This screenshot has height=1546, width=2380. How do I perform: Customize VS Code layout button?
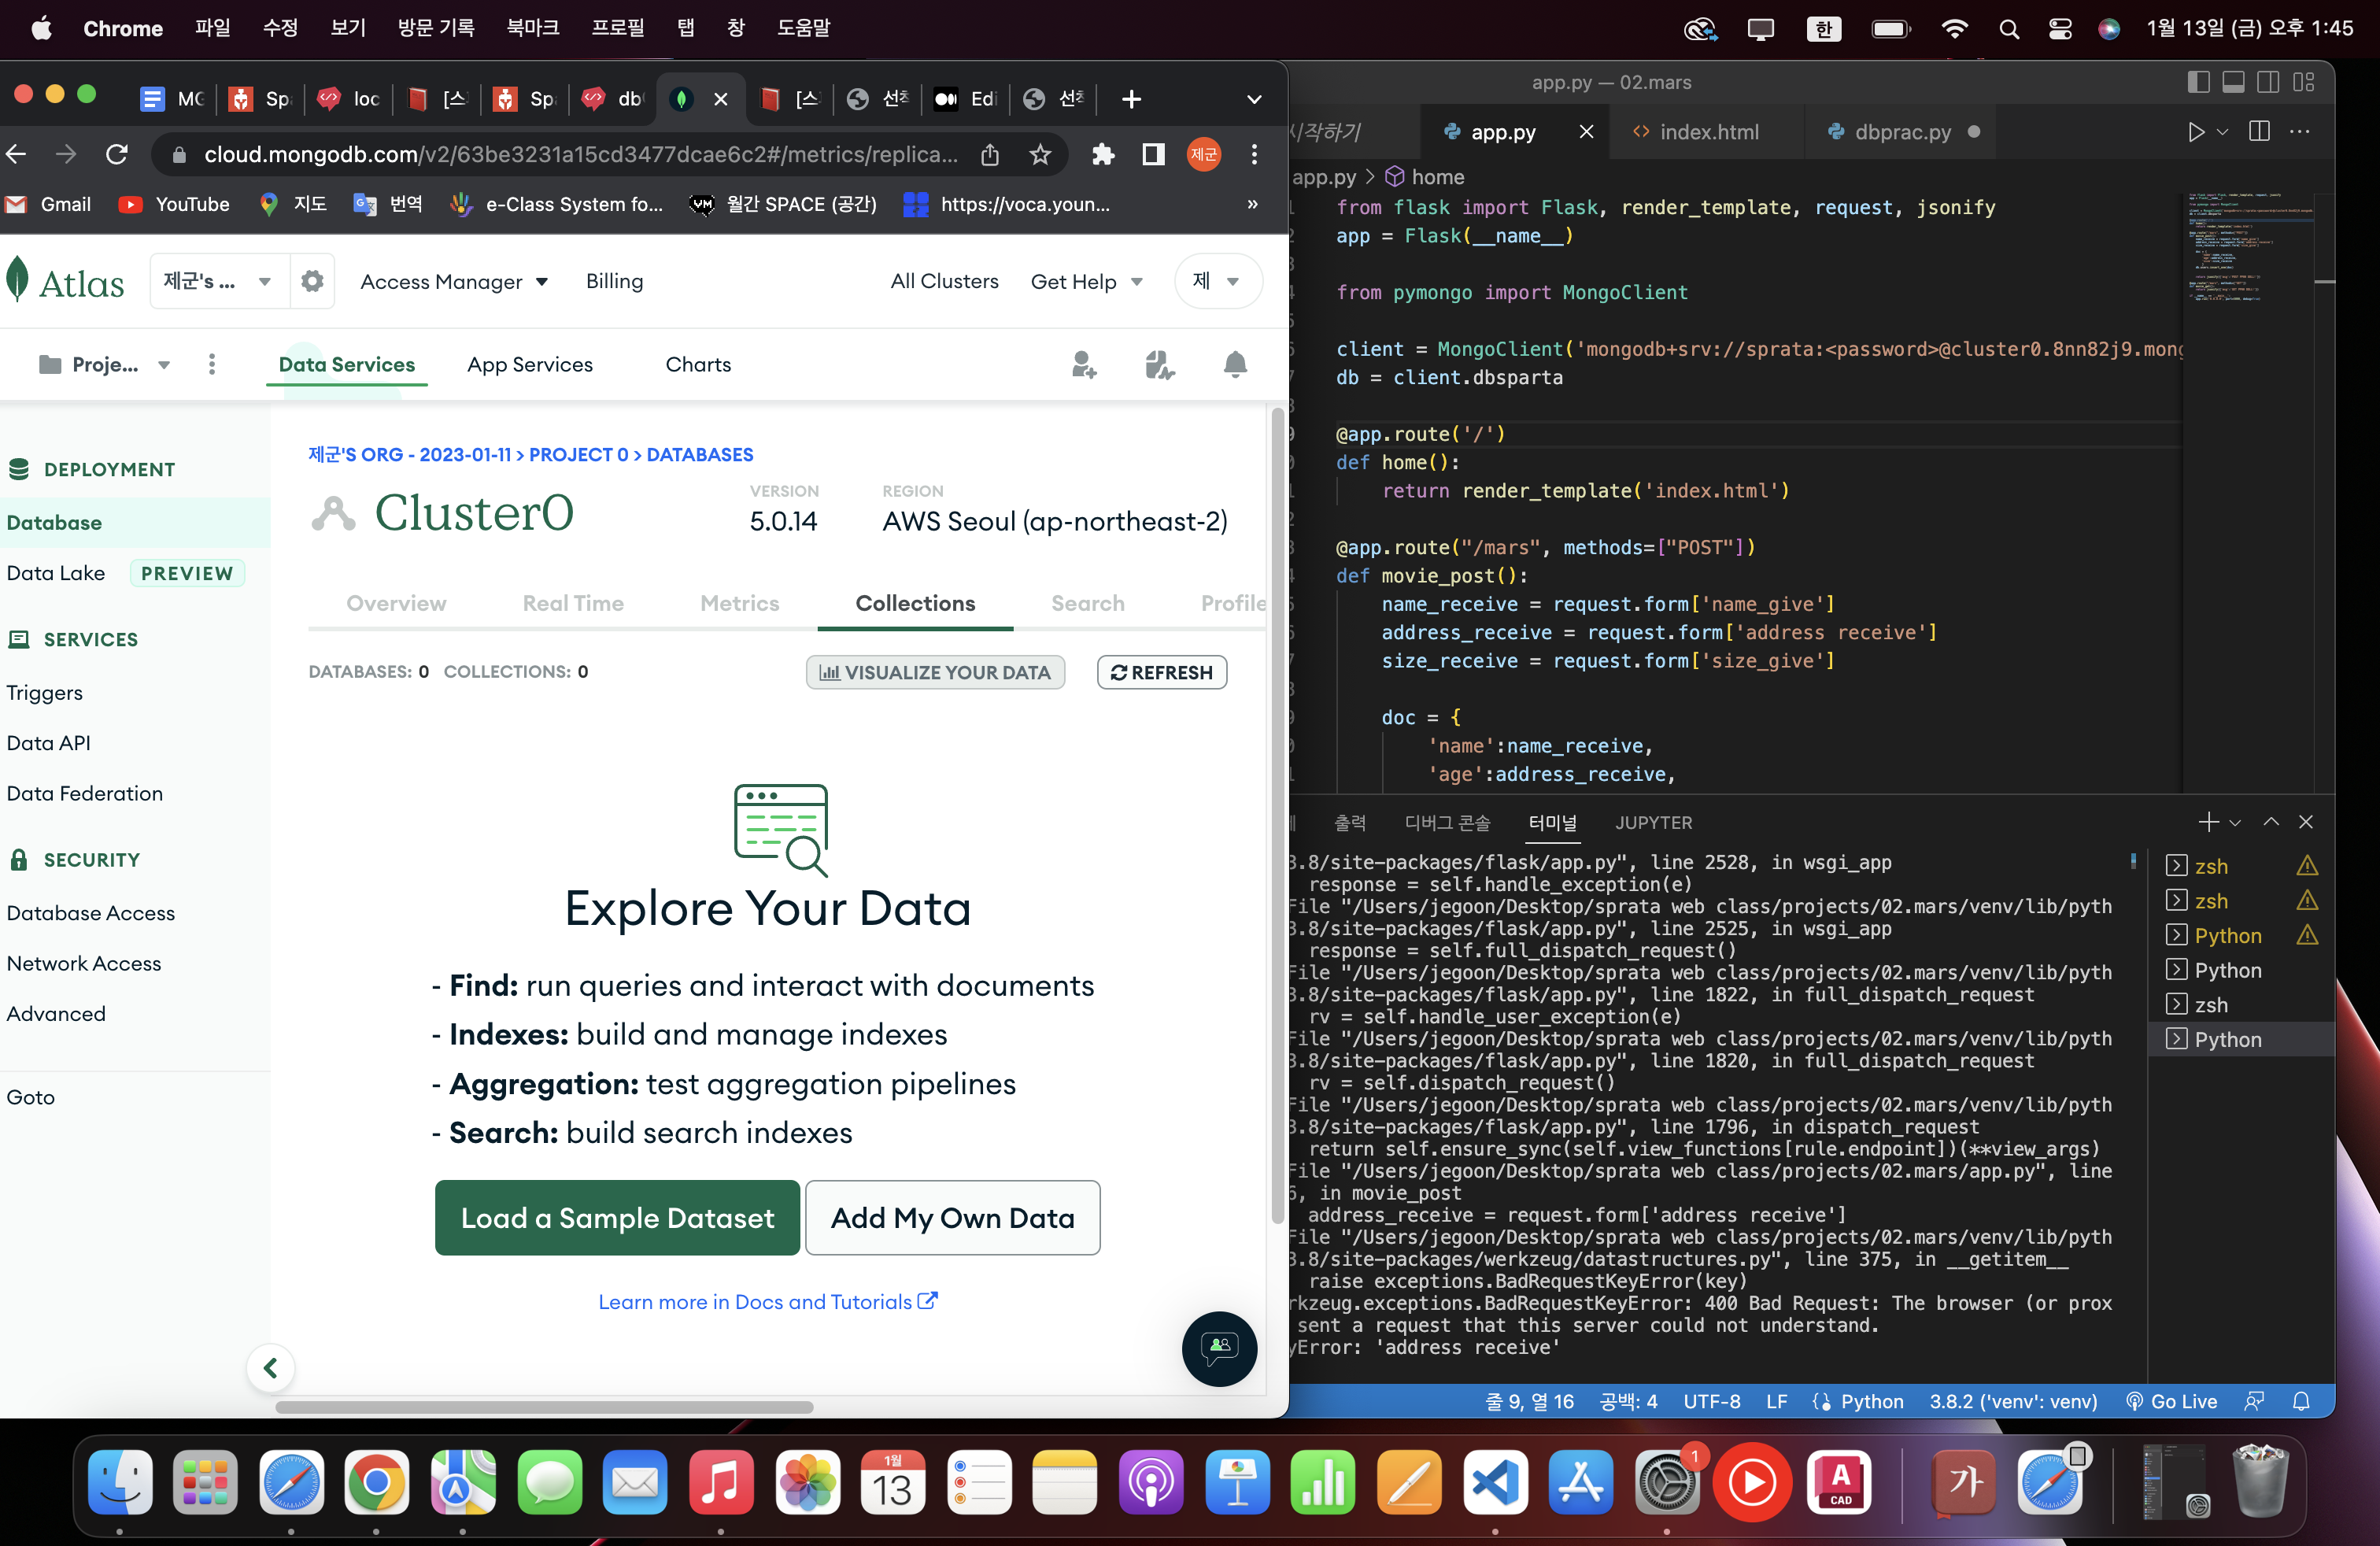click(2303, 82)
